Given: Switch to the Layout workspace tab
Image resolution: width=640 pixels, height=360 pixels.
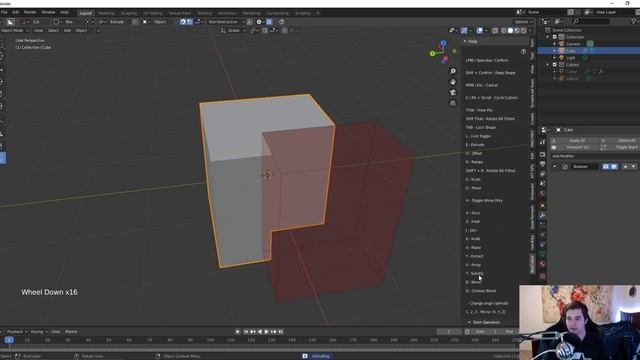Looking at the screenshot, I should (x=85, y=13).
